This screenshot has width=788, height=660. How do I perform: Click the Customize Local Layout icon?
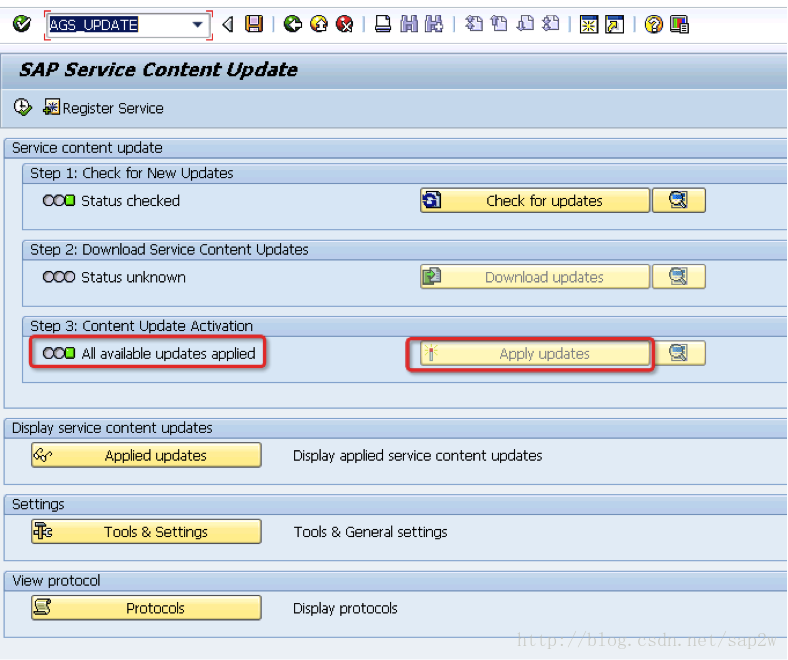click(679, 24)
